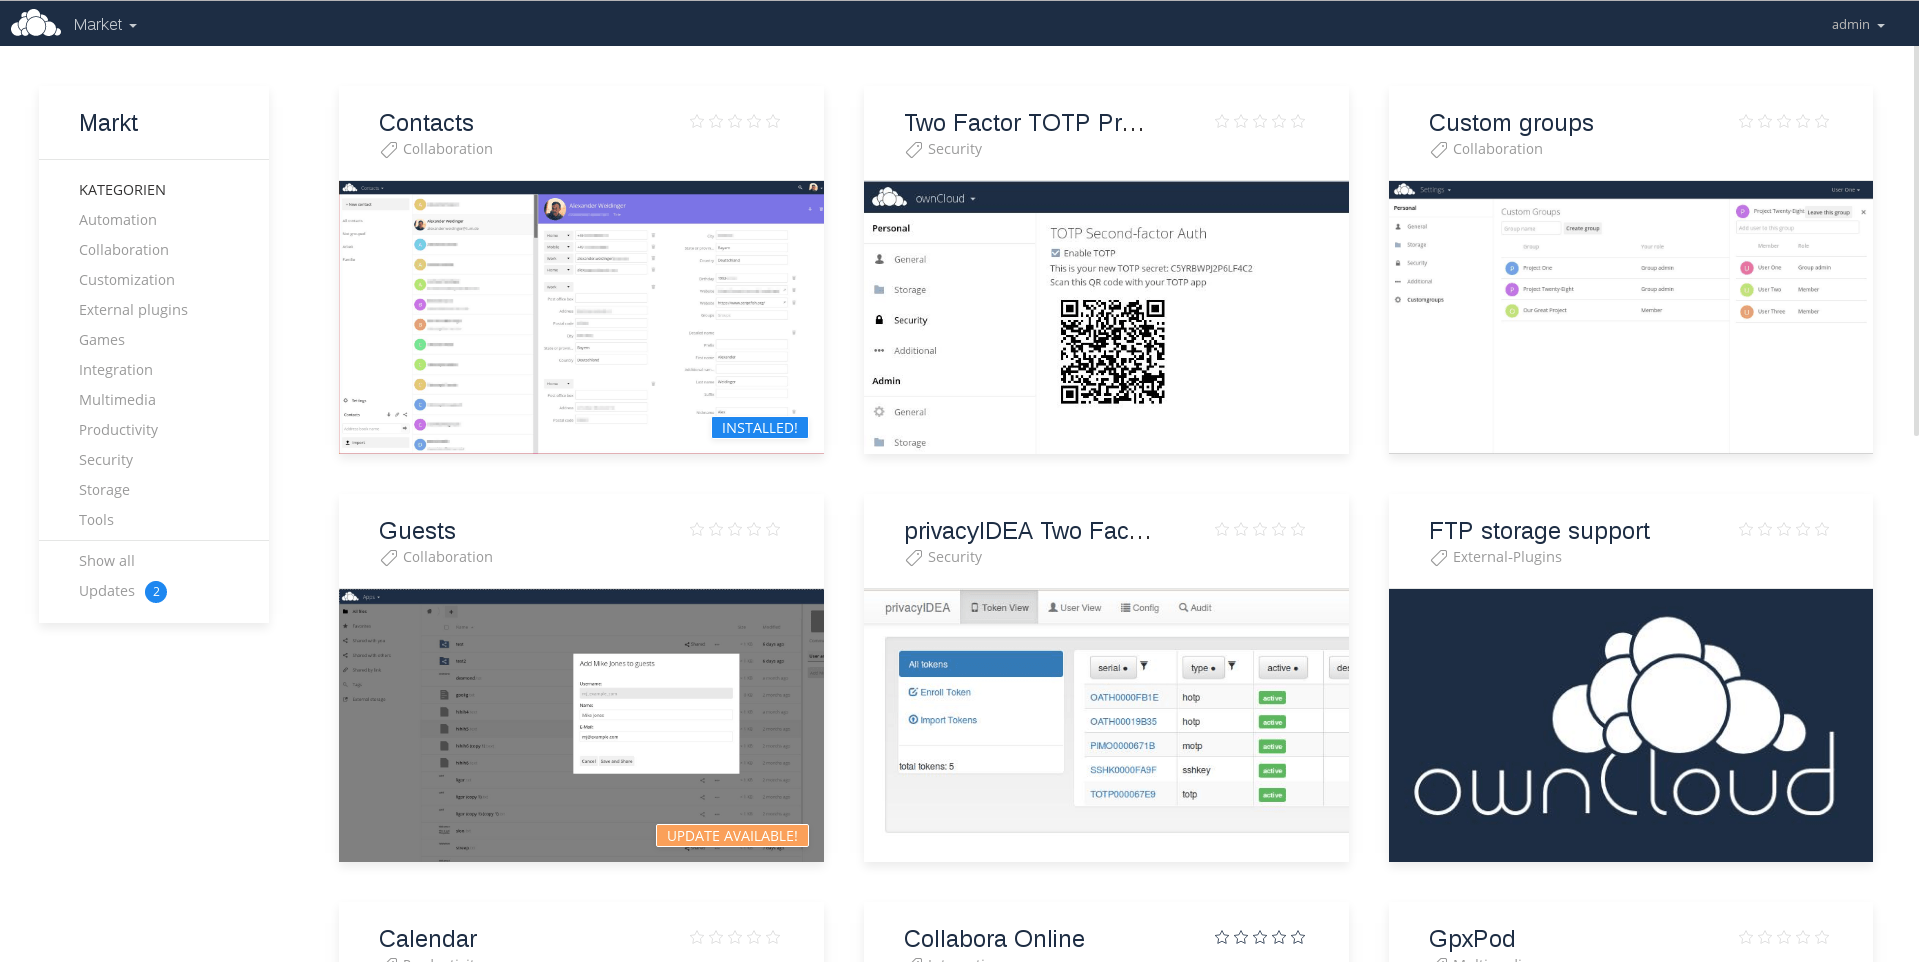
Task: Click the Updates count badge
Action: tap(156, 592)
